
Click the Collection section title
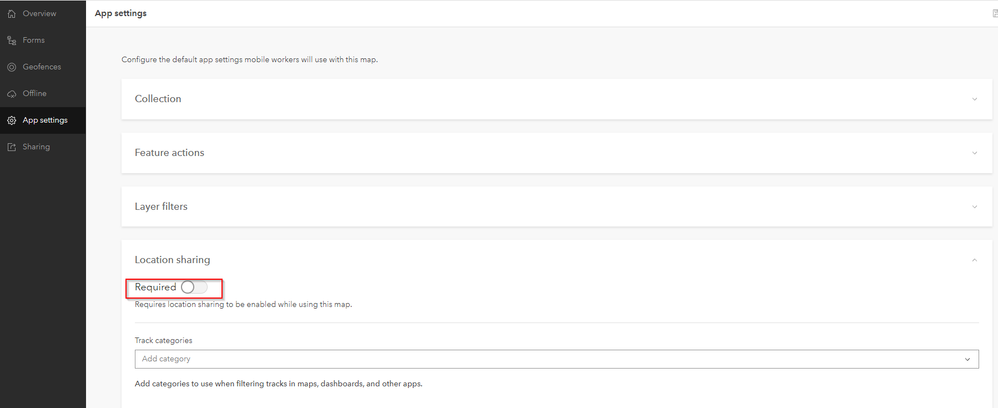(158, 99)
